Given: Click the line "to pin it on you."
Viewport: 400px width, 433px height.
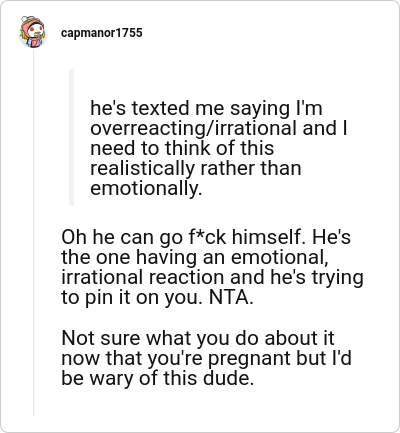Looking at the screenshot, I should [x=132, y=298].
